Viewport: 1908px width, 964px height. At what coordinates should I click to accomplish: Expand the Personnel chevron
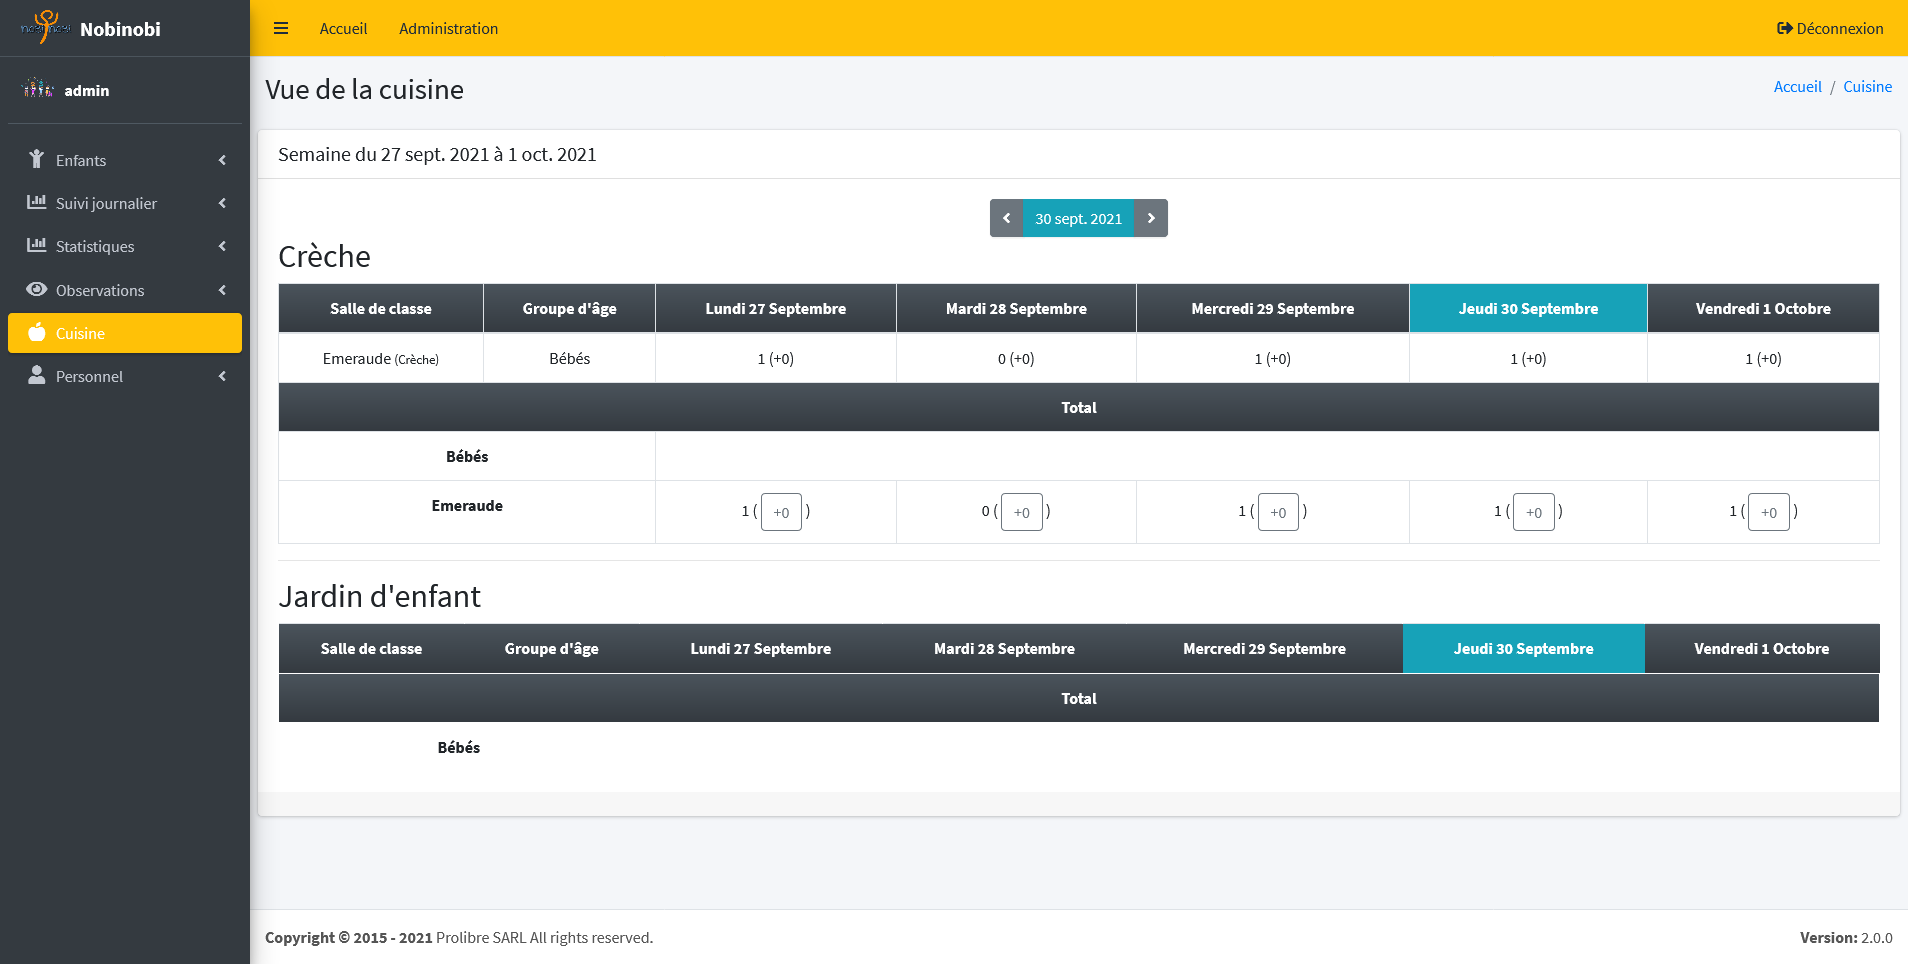(x=222, y=376)
